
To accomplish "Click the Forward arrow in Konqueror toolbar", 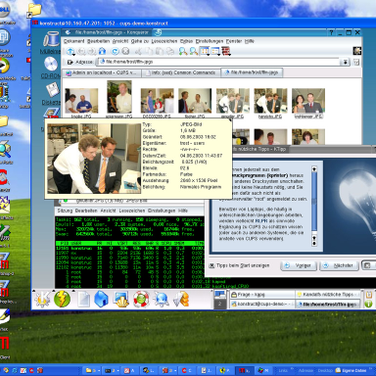I will tap(92, 51).
